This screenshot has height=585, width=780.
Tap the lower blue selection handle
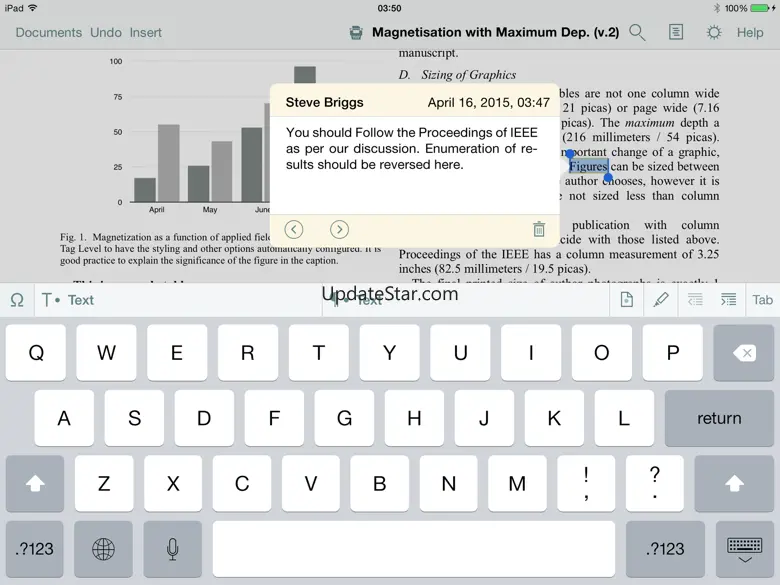(608, 177)
